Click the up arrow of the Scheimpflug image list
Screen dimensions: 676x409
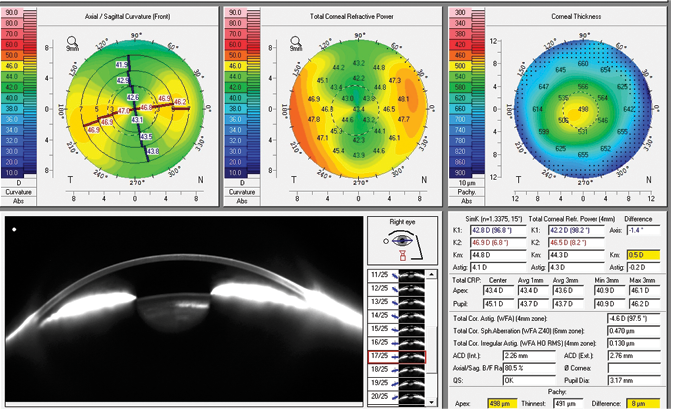[x=431, y=275]
